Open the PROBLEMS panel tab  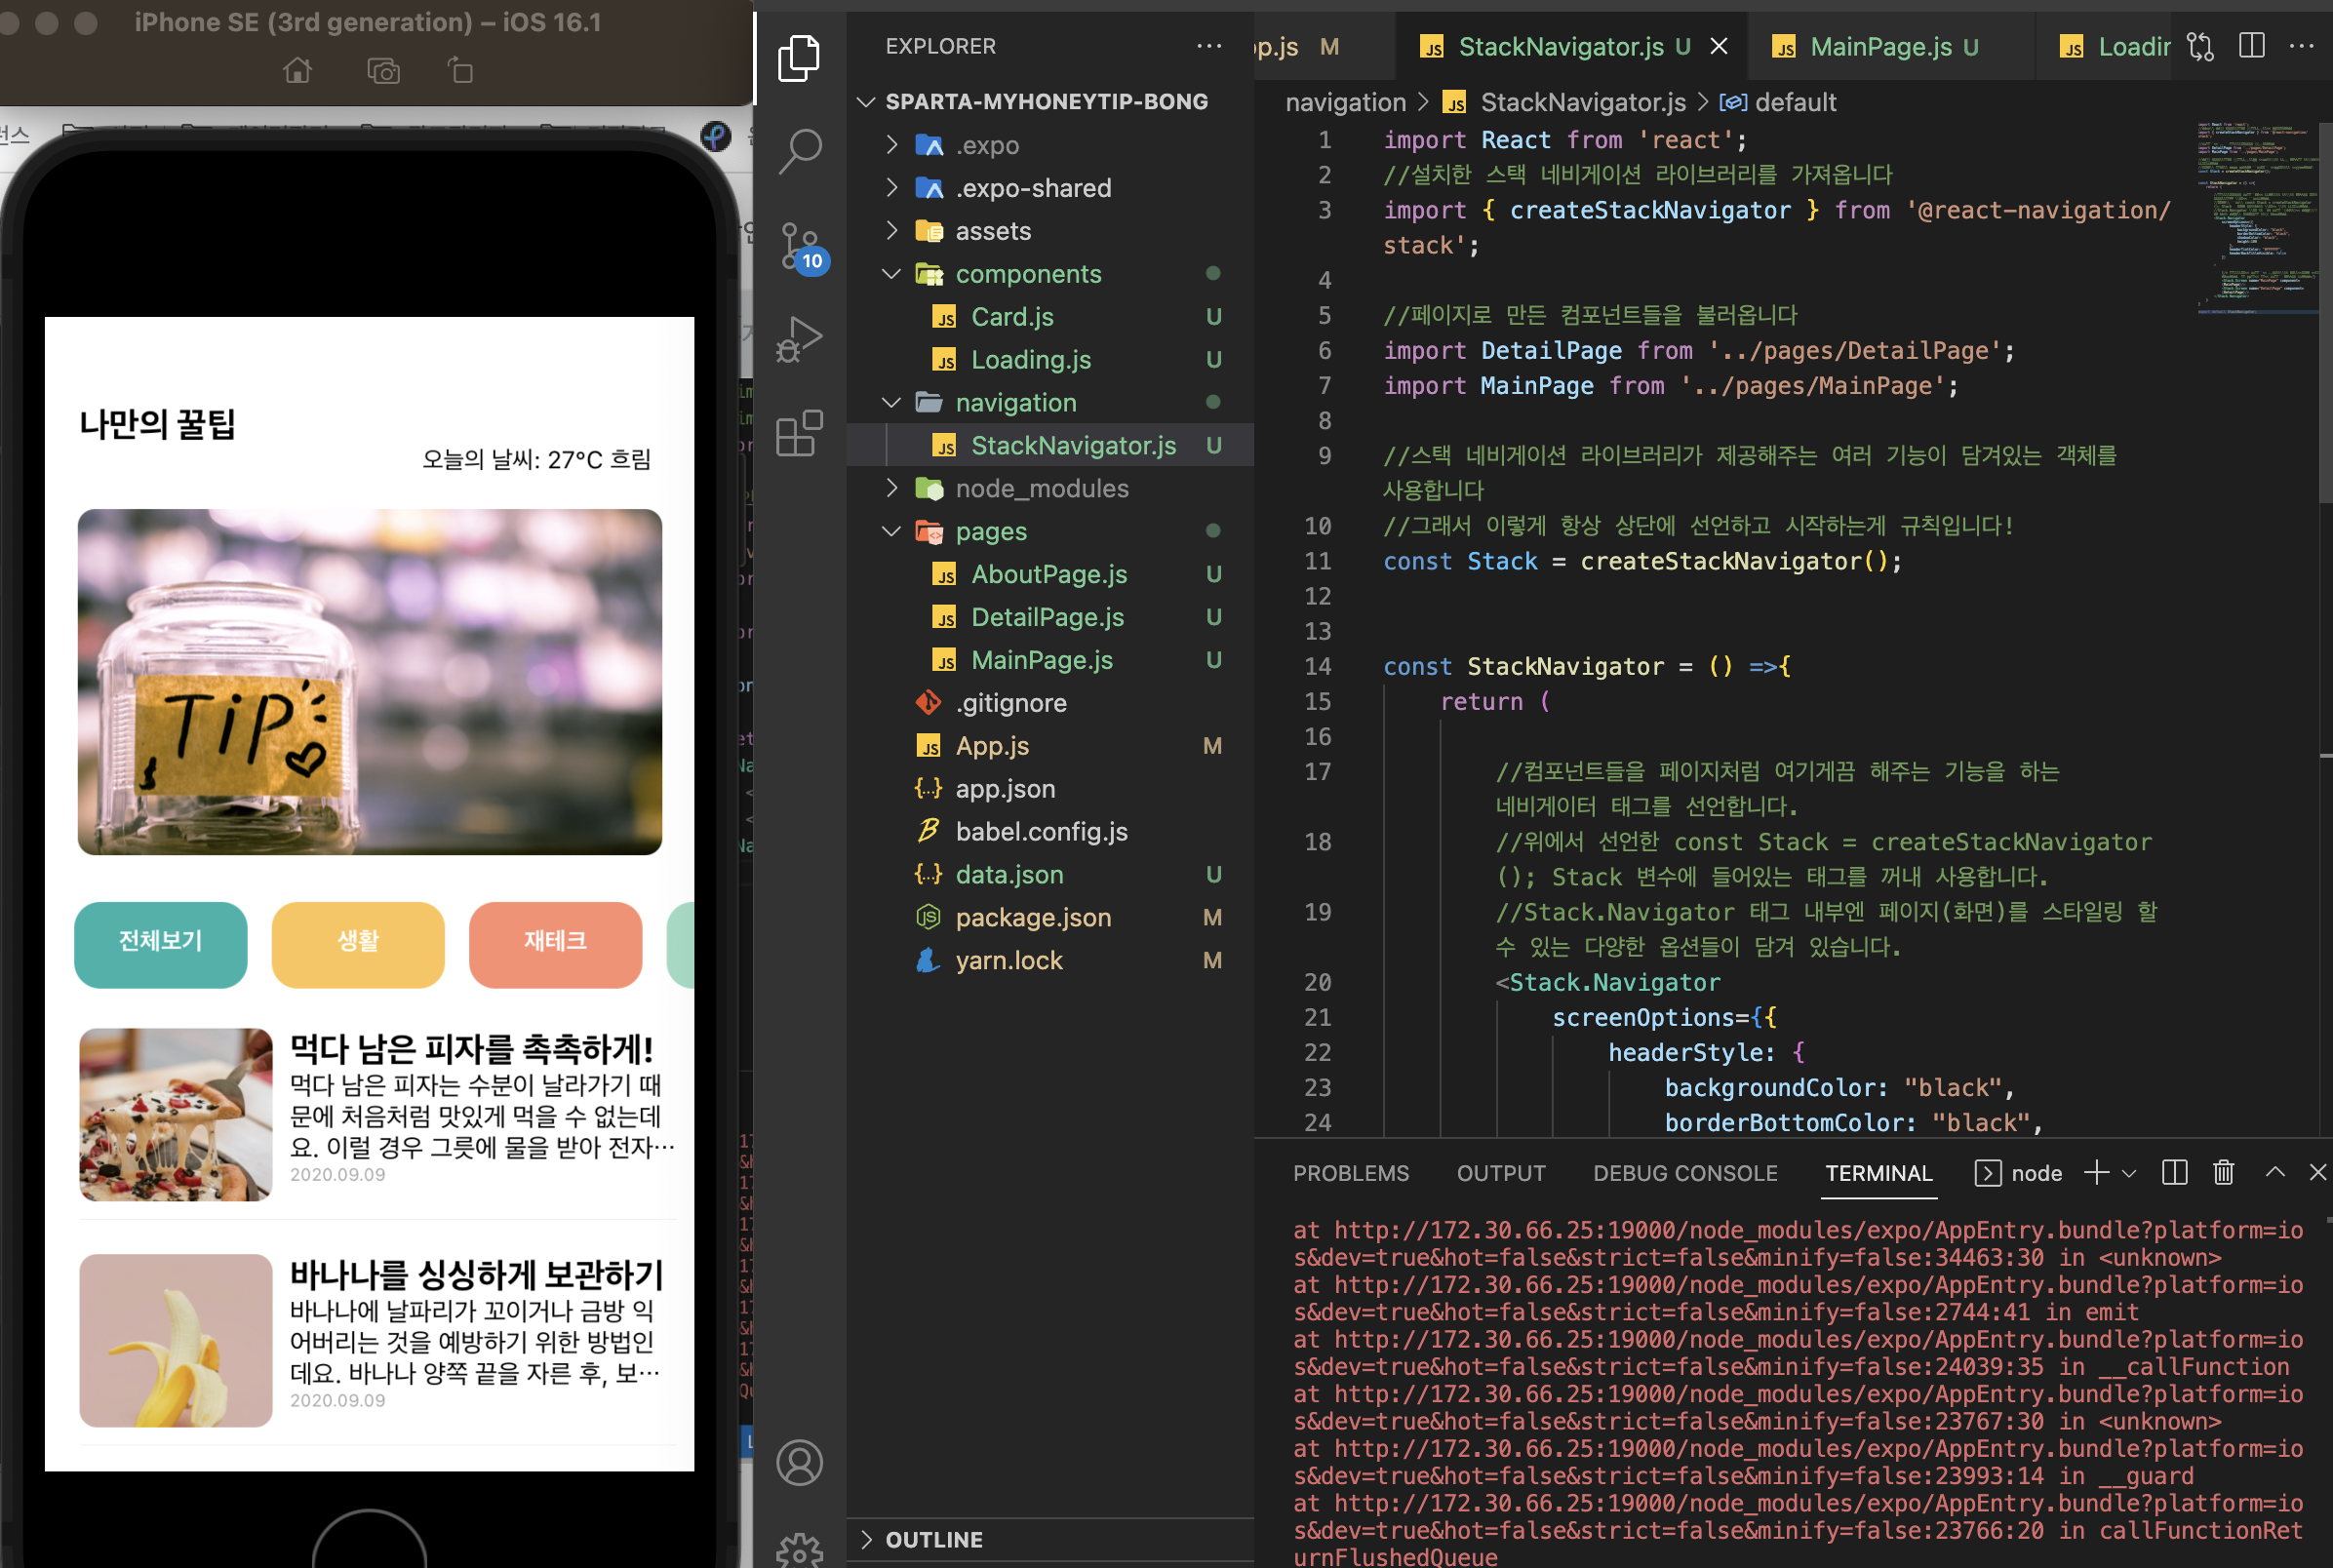[x=1350, y=1173]
